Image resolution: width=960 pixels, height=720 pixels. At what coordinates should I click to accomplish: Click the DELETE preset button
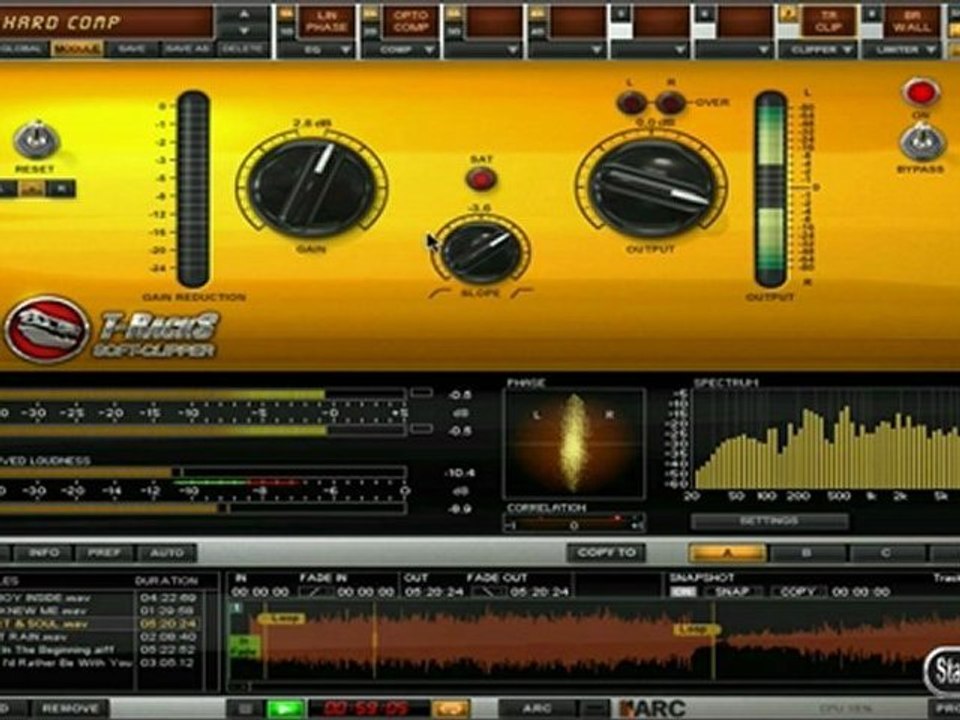pyautogui.click(x=243, y=49)
